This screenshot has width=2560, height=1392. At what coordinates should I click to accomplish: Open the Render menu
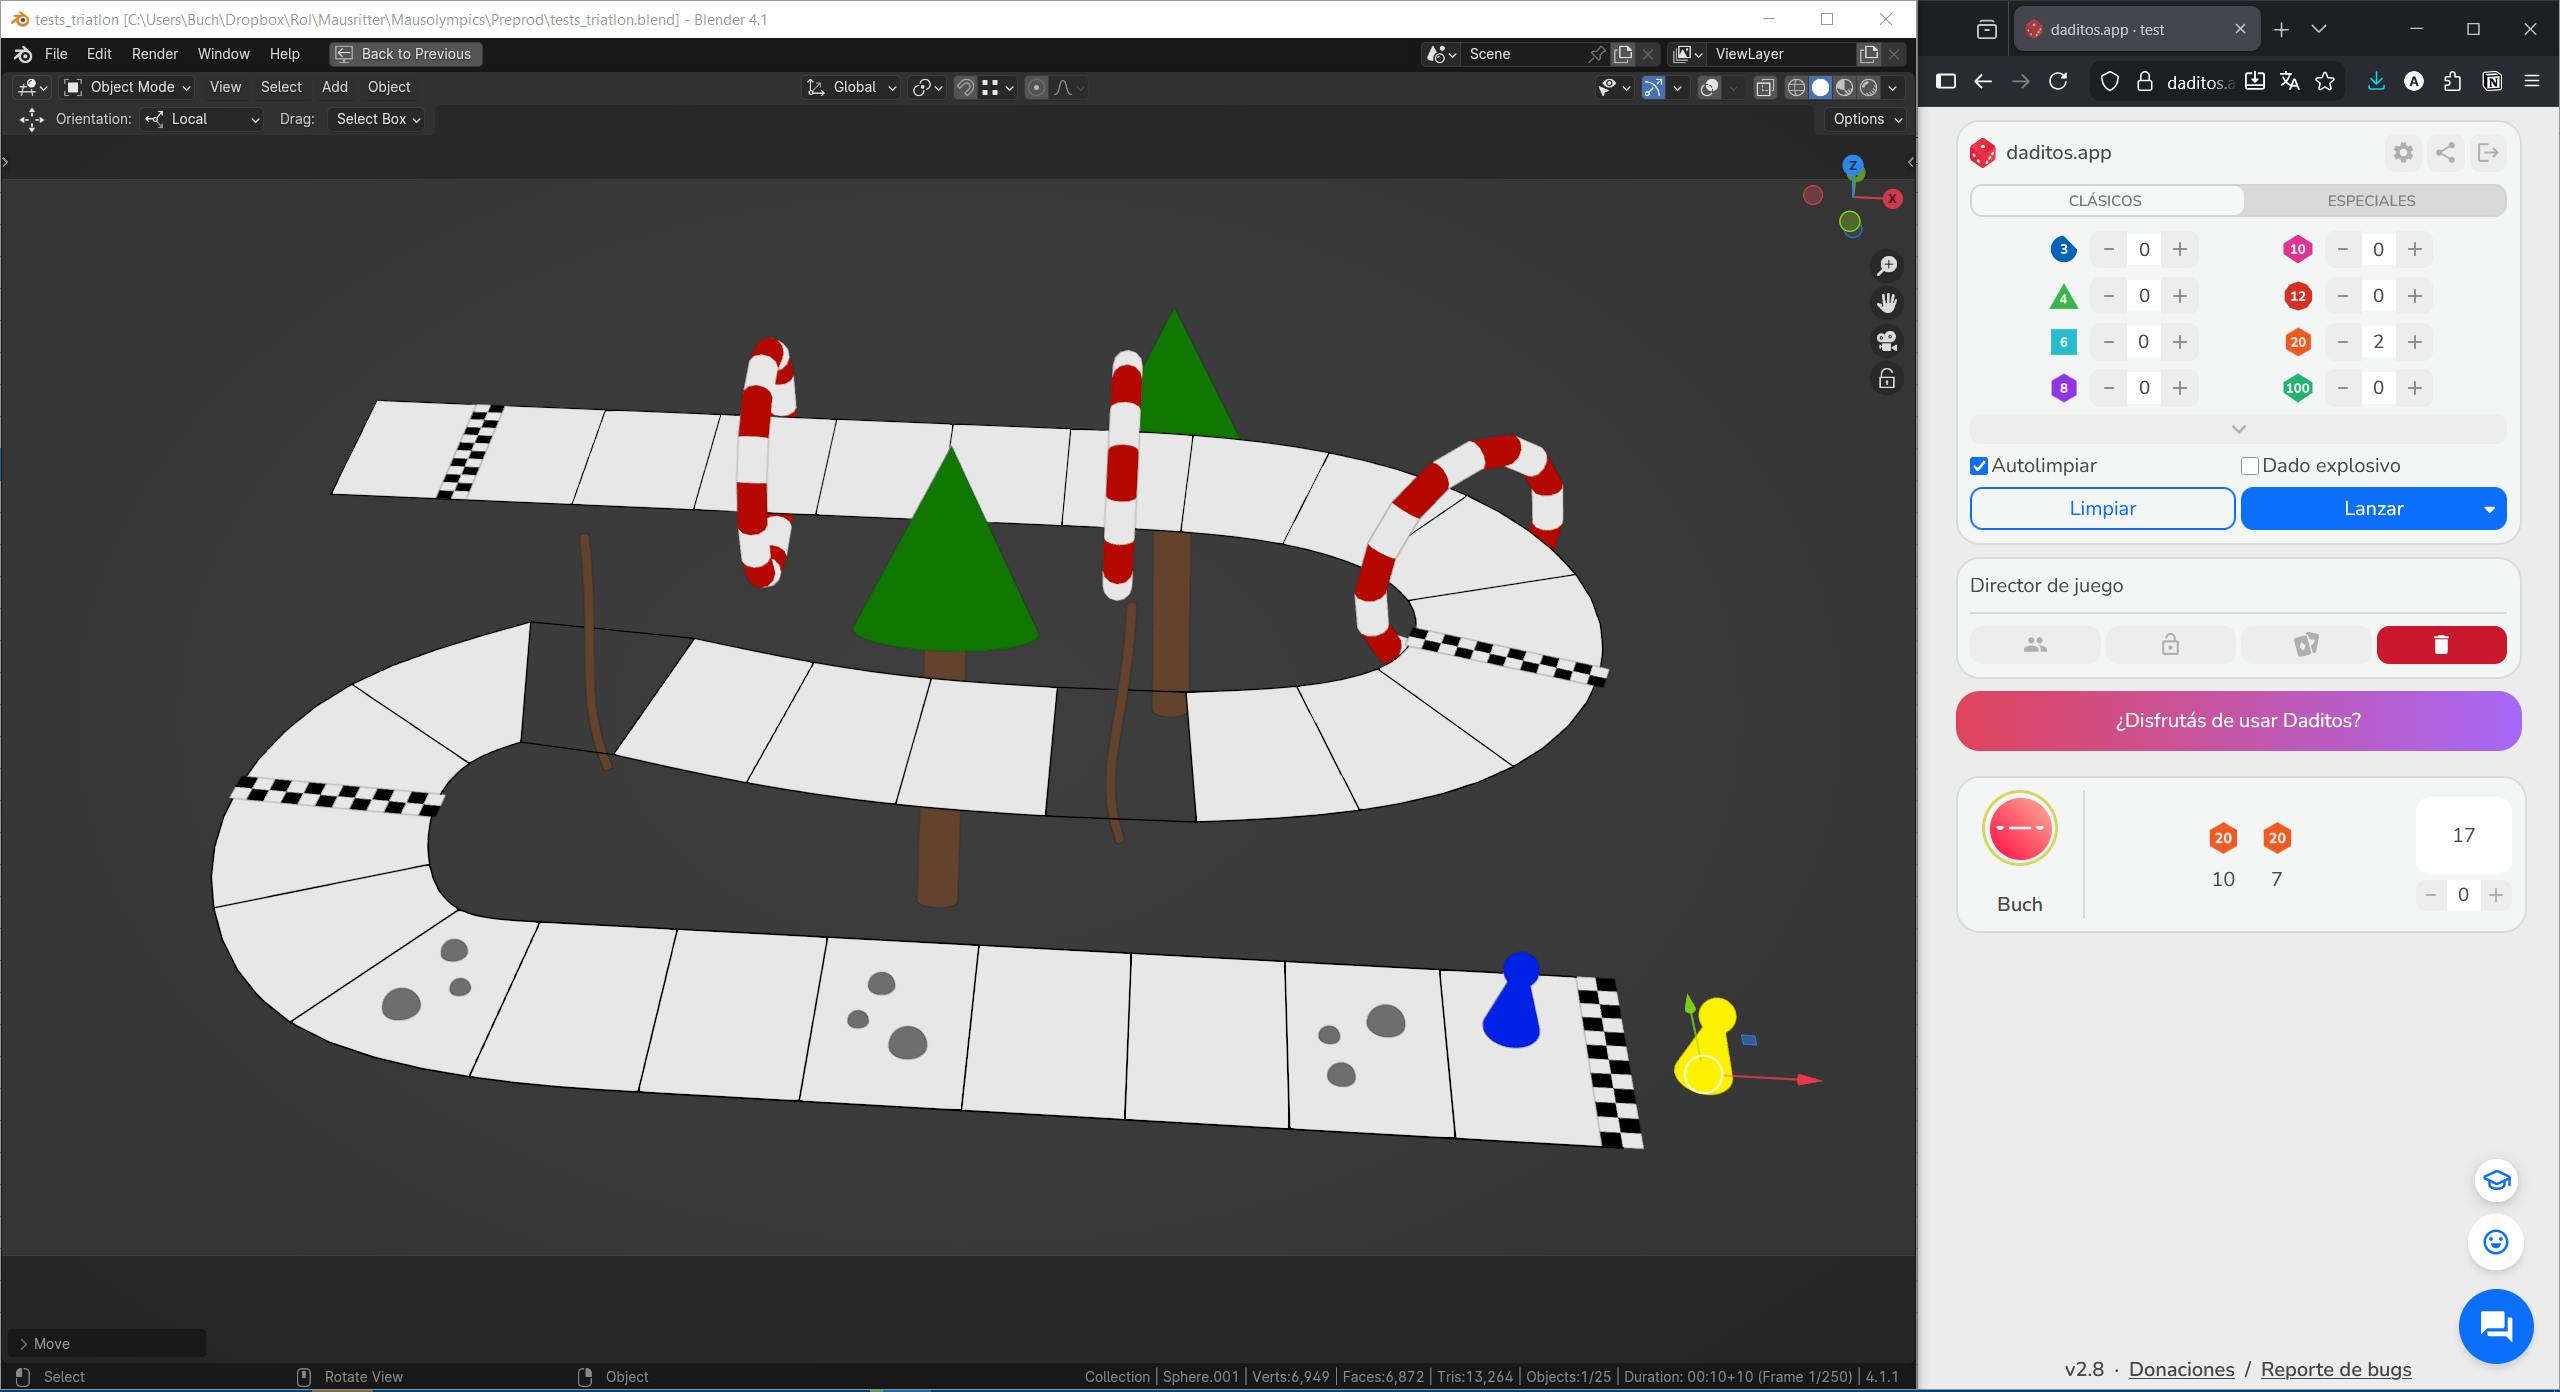(154, 54)
